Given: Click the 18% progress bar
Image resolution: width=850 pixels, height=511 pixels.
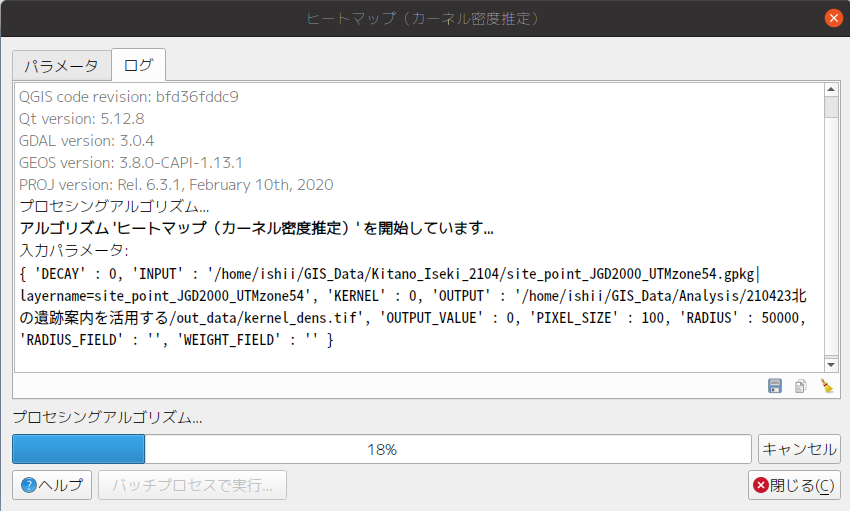Looking at the screenshot, I should tap(382, 449).
